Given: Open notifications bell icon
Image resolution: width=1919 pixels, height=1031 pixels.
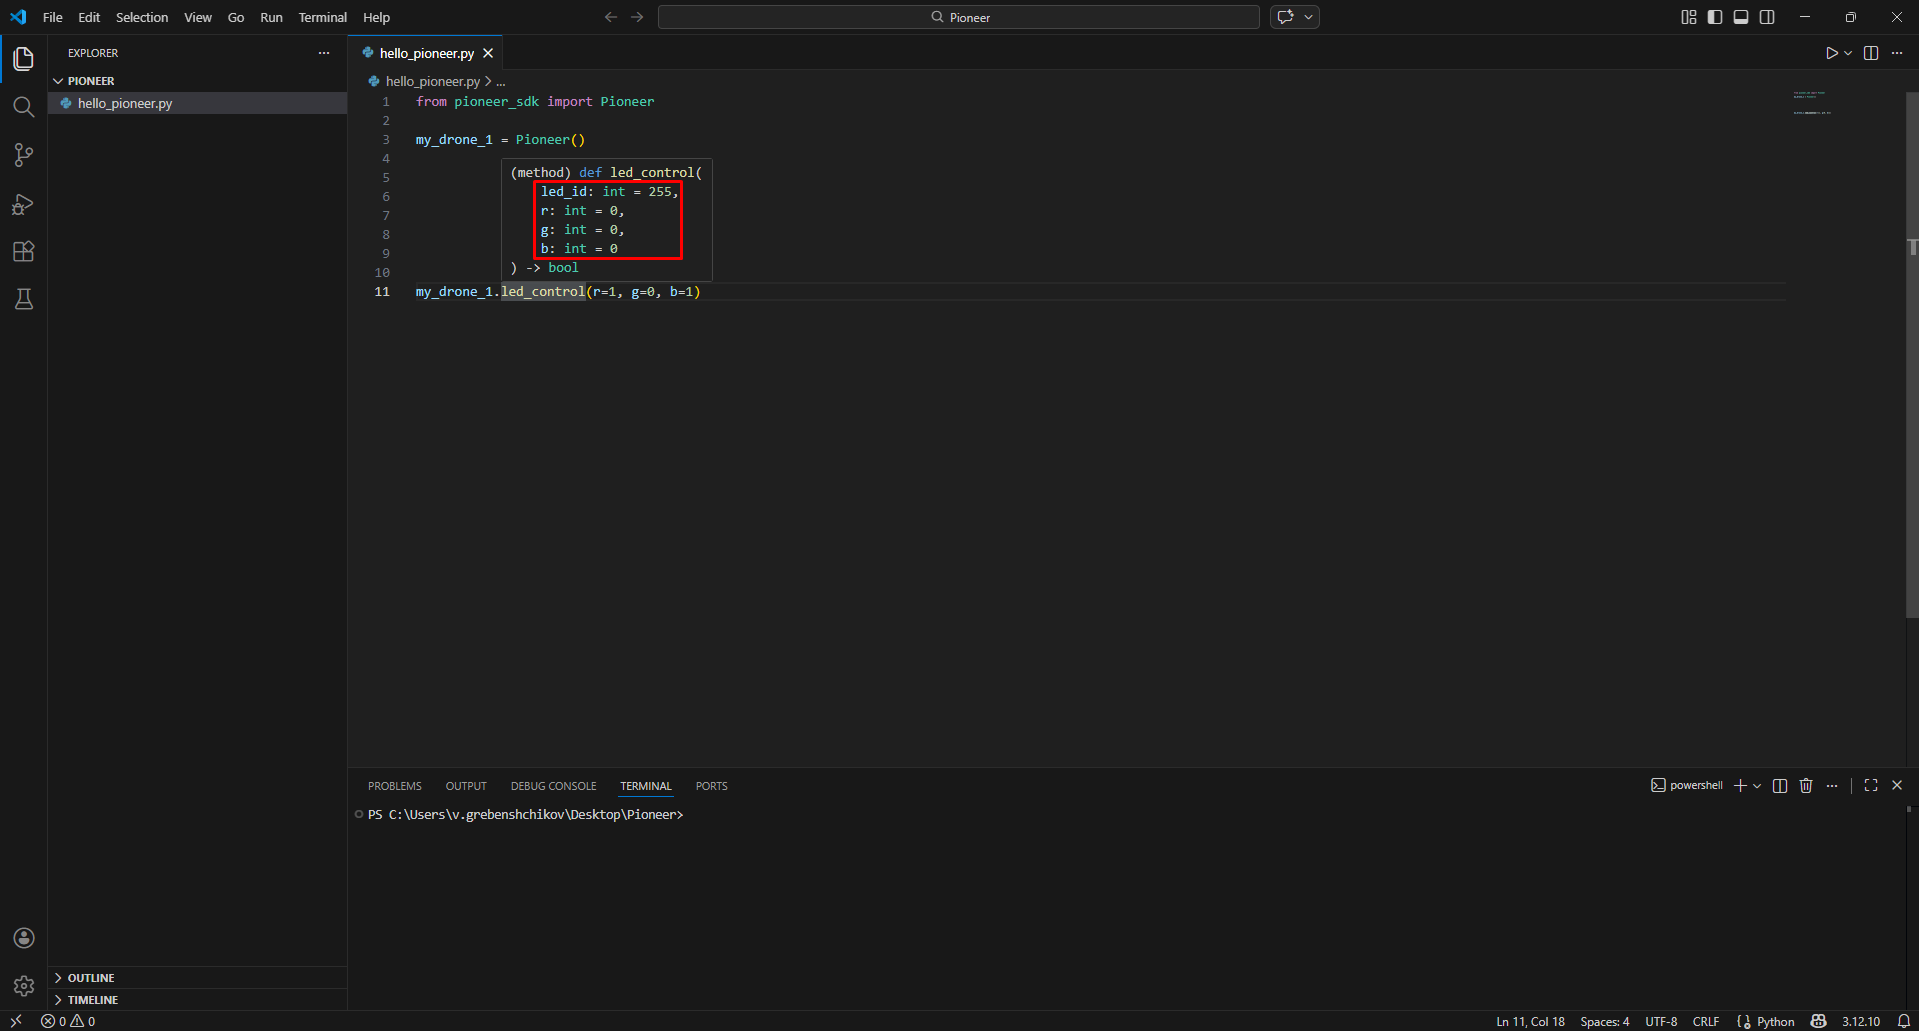Looking at the screenshot, I should (x=1904, y=1021).
